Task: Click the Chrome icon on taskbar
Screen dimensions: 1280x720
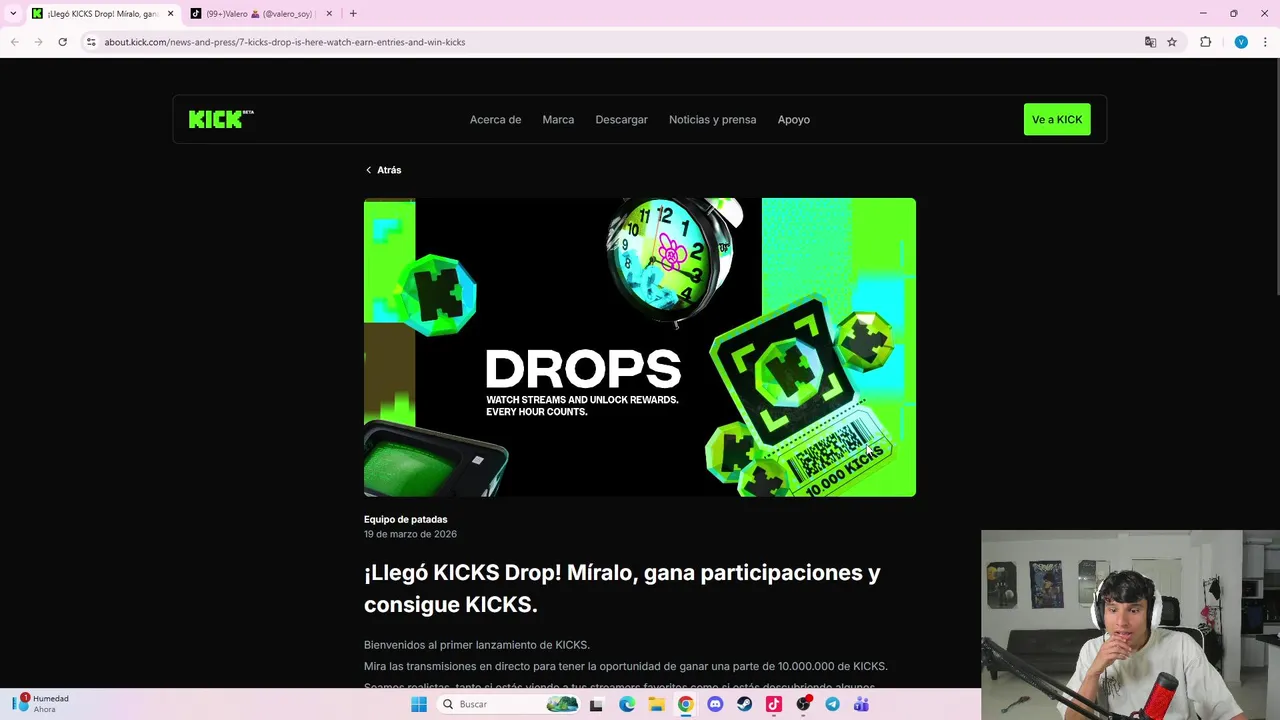Action: click(x=685, y=704)
